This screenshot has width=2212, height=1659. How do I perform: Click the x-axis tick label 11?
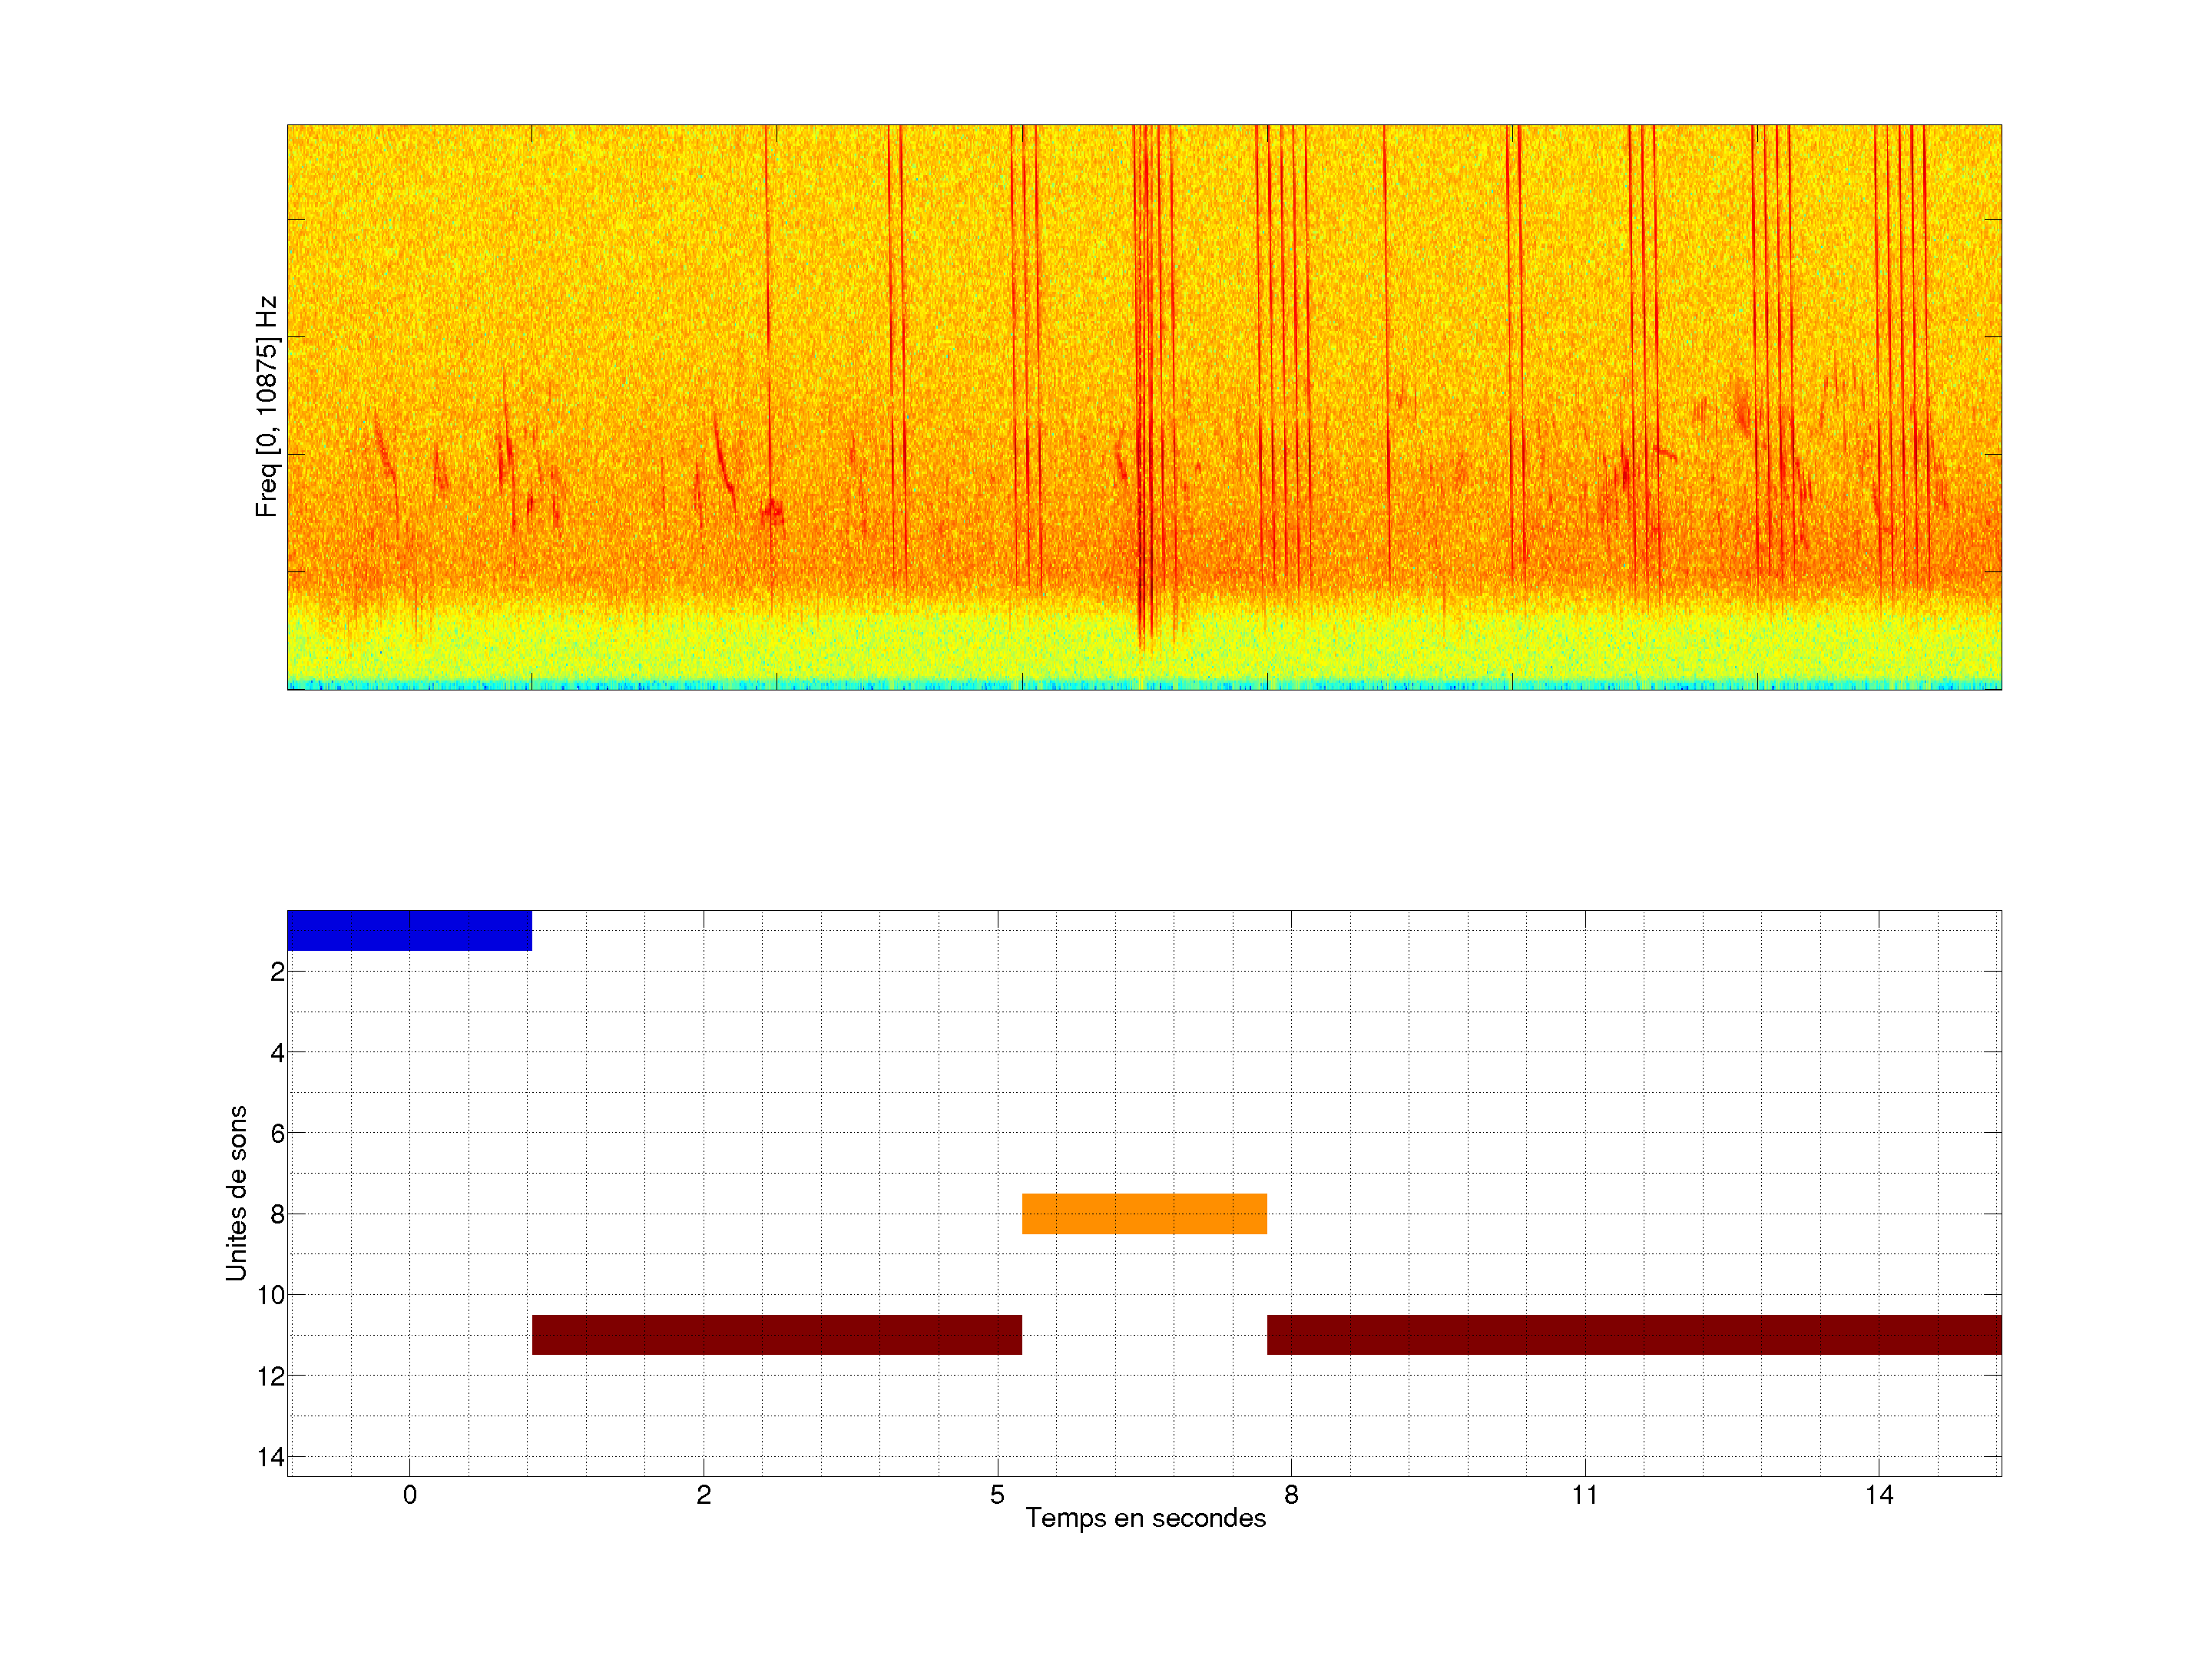(x=1584, y=1495)
